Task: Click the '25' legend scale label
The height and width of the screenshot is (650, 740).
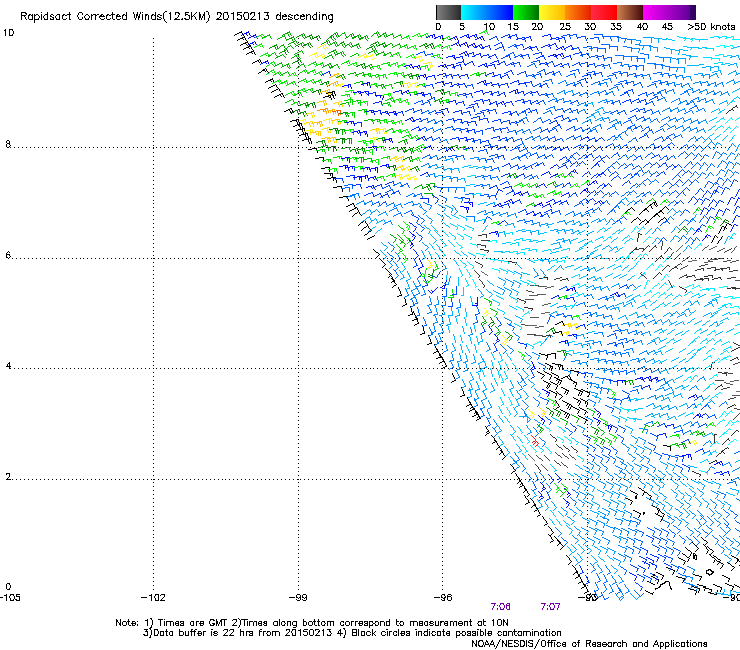Action: tap(565, 27)
